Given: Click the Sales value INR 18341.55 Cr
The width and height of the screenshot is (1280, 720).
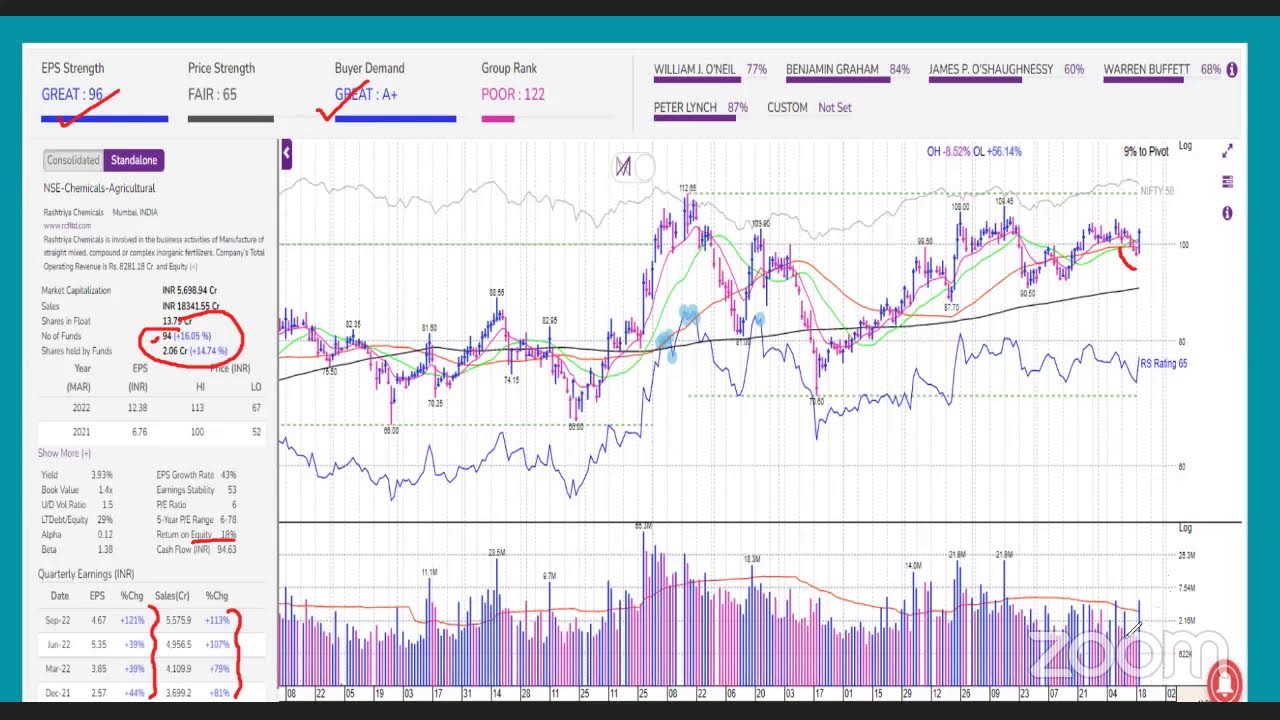Looking at the screenshot, I should point(190,306).
